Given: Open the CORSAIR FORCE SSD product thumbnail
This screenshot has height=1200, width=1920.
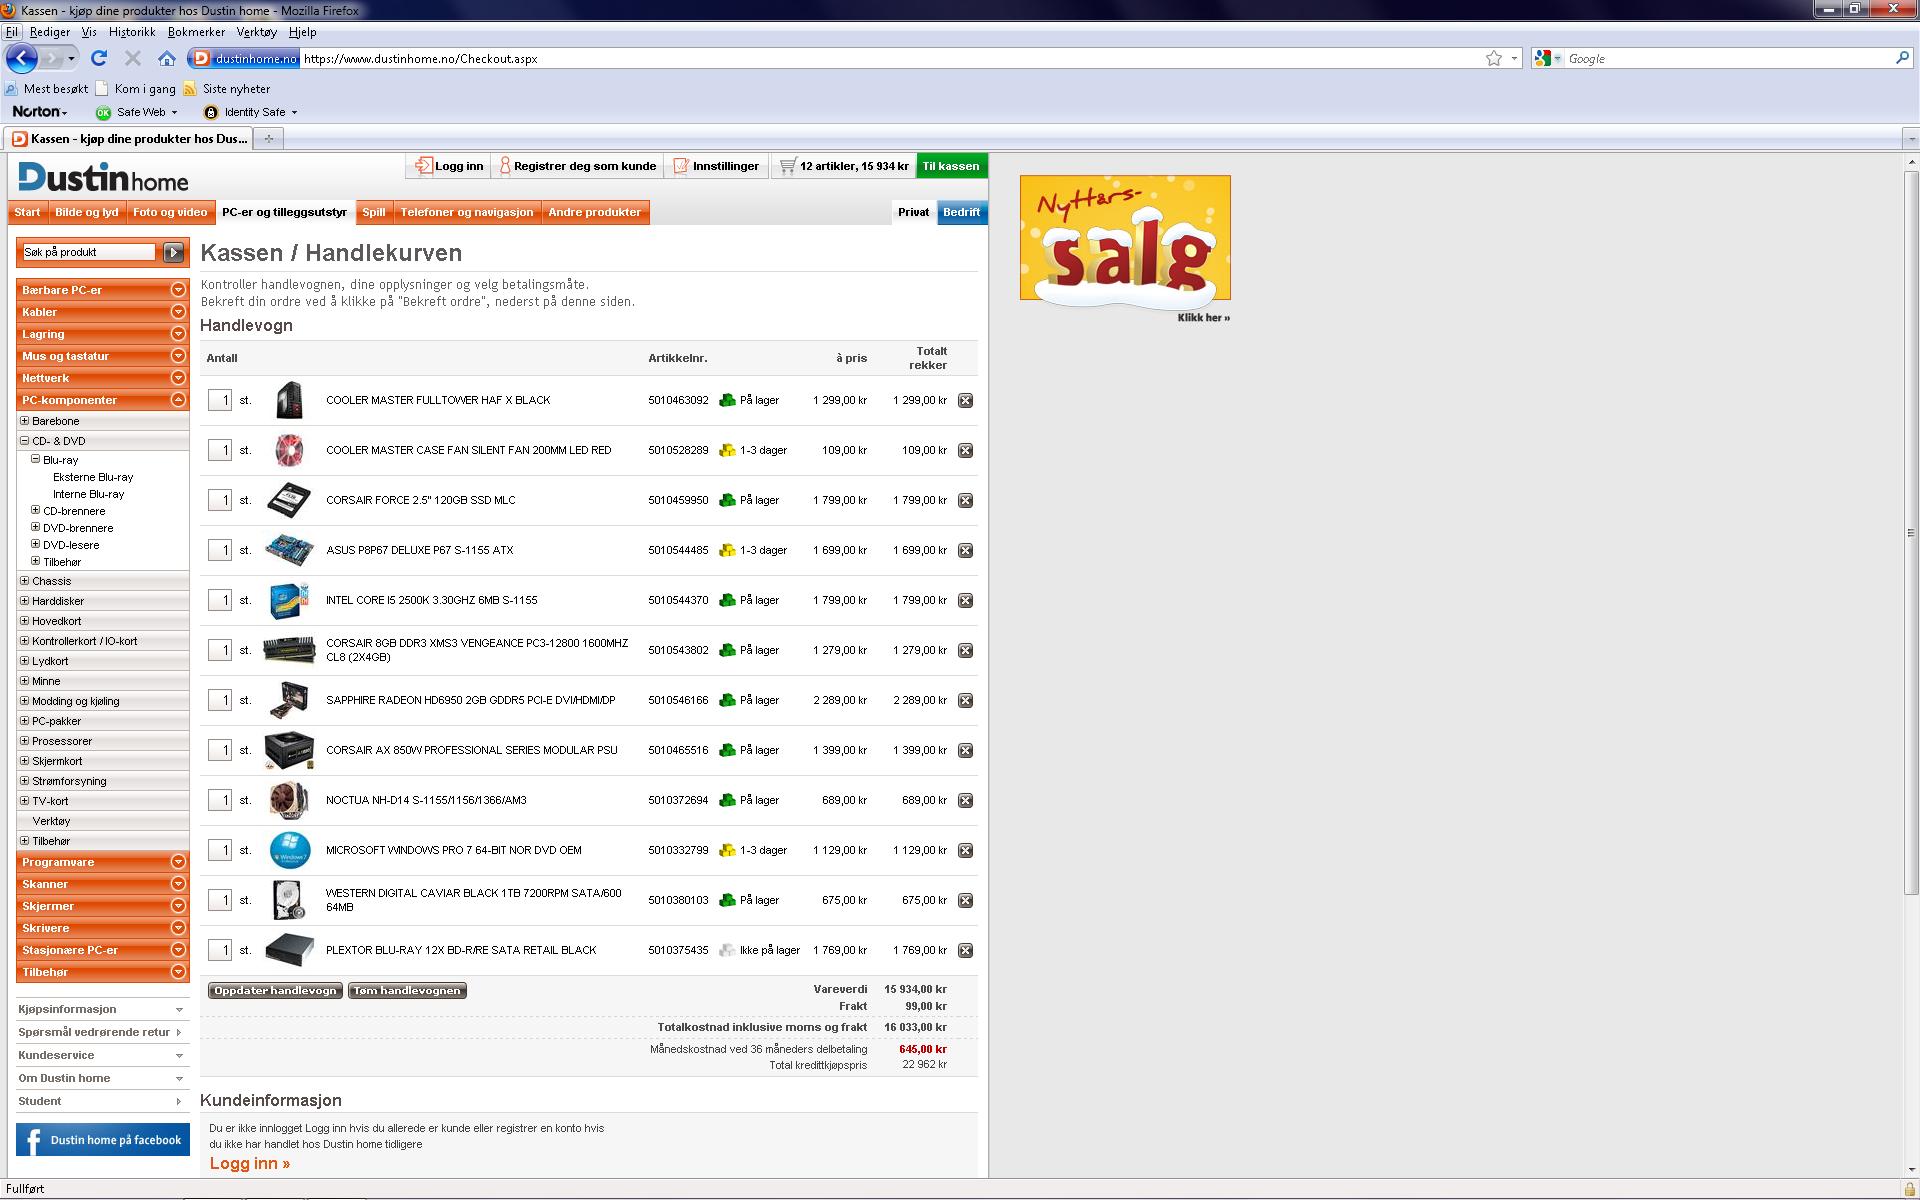Looking at the screenshot, I should pos(289,500).
